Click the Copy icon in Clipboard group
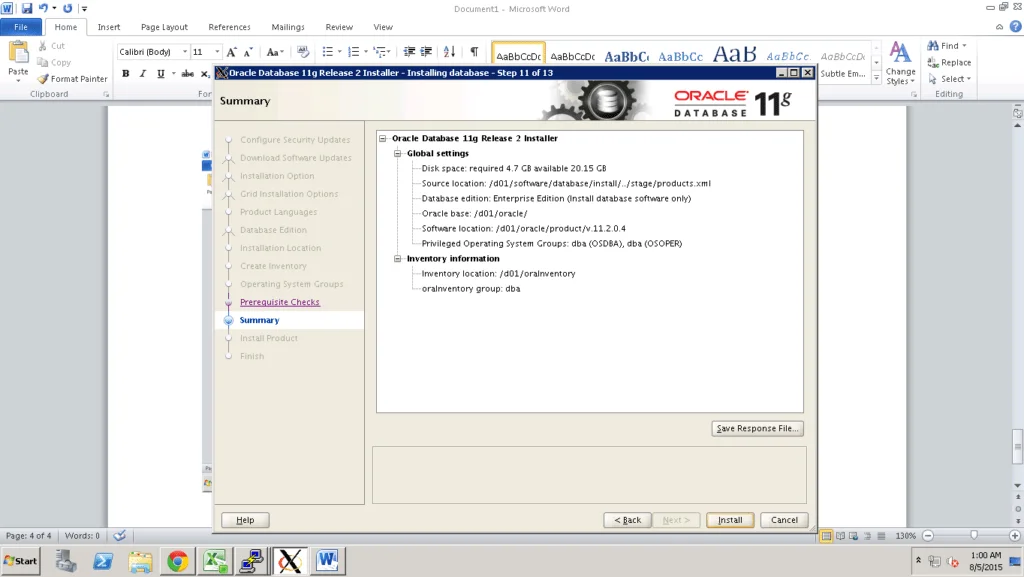Screen dimensions: 1024x577 tap(43, 62)
